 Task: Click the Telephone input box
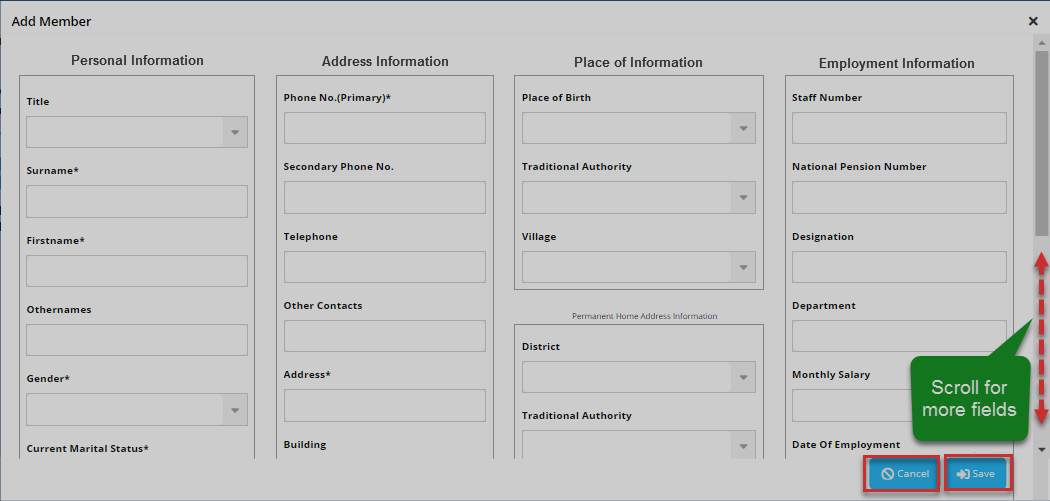[385, 267]
